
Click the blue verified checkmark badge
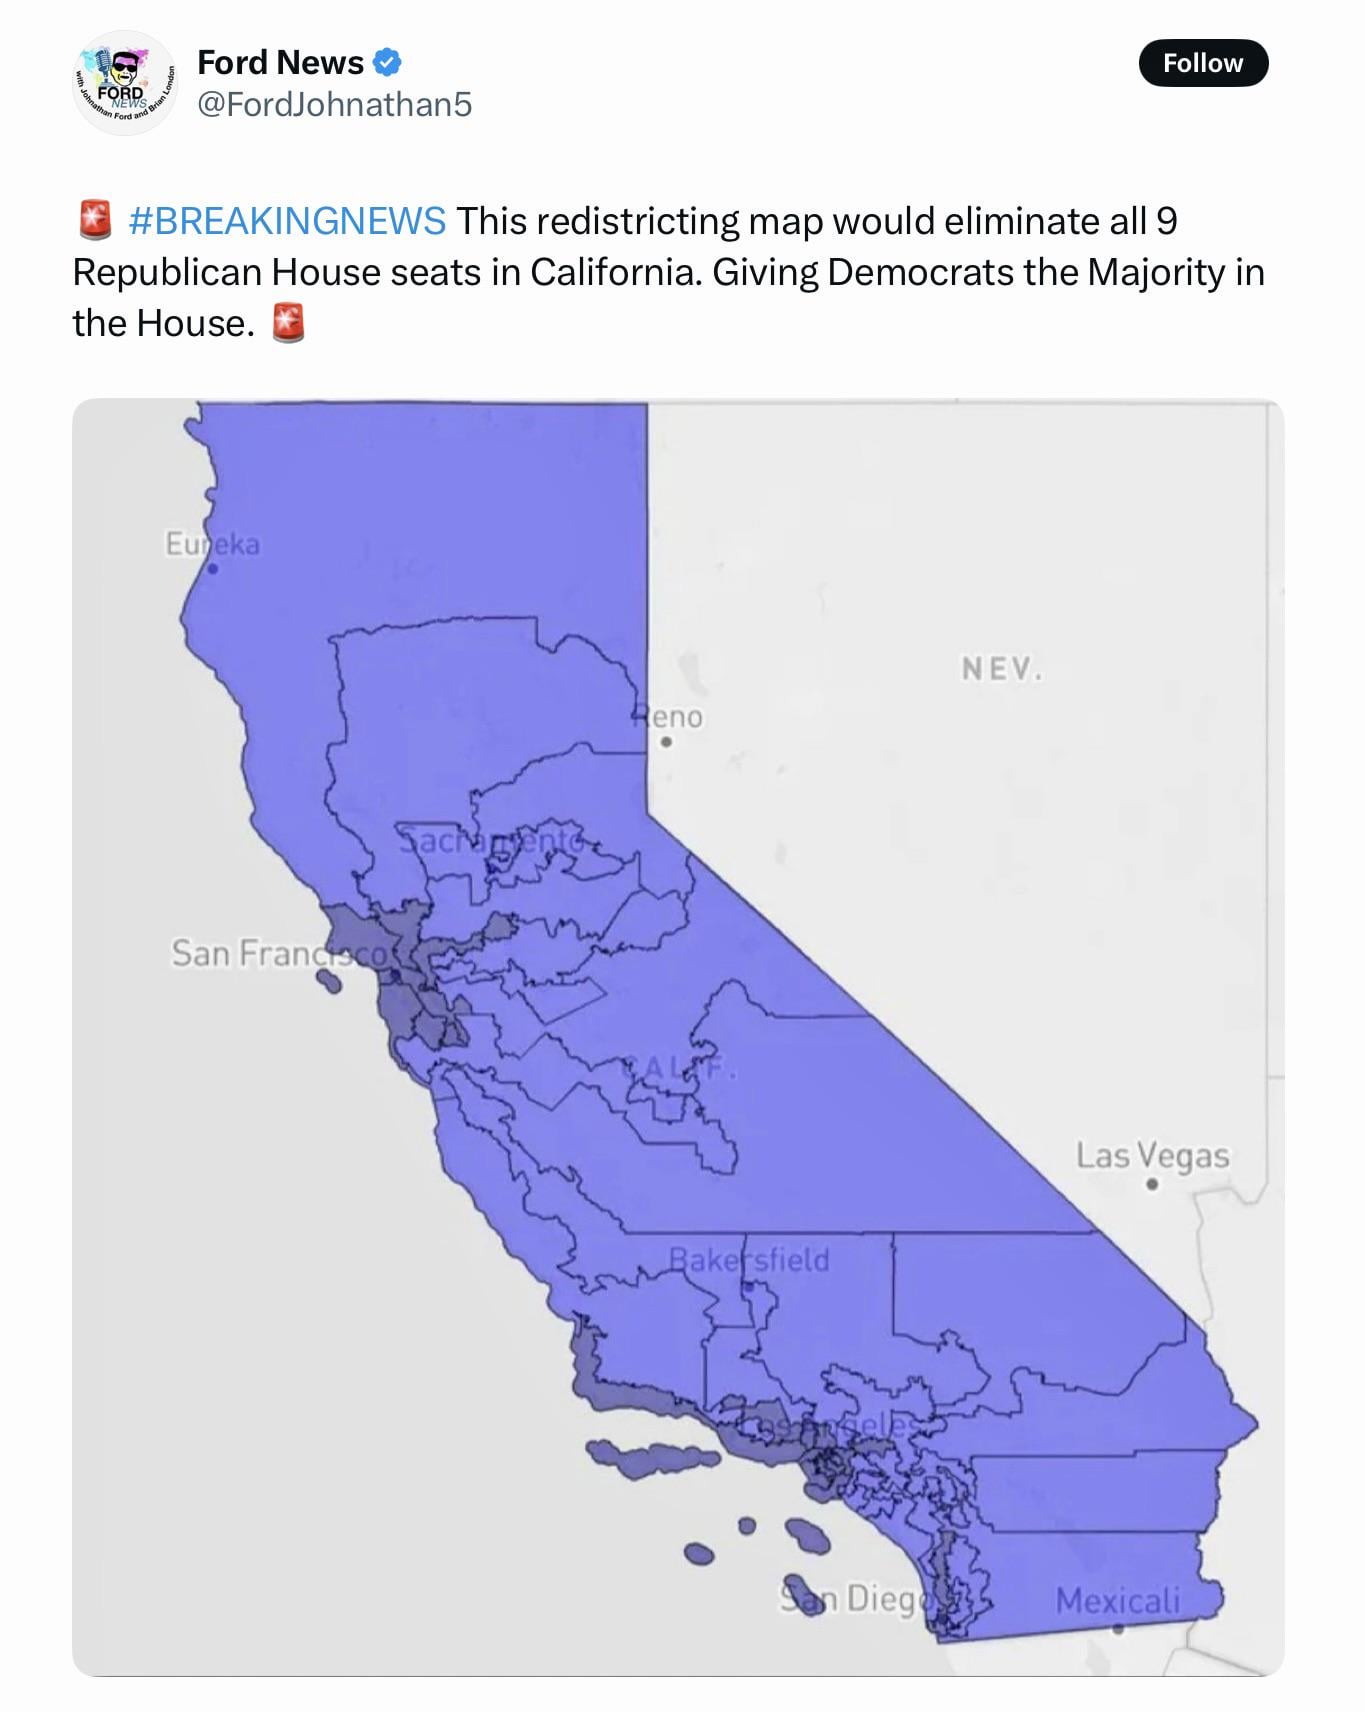click(387, 62)
